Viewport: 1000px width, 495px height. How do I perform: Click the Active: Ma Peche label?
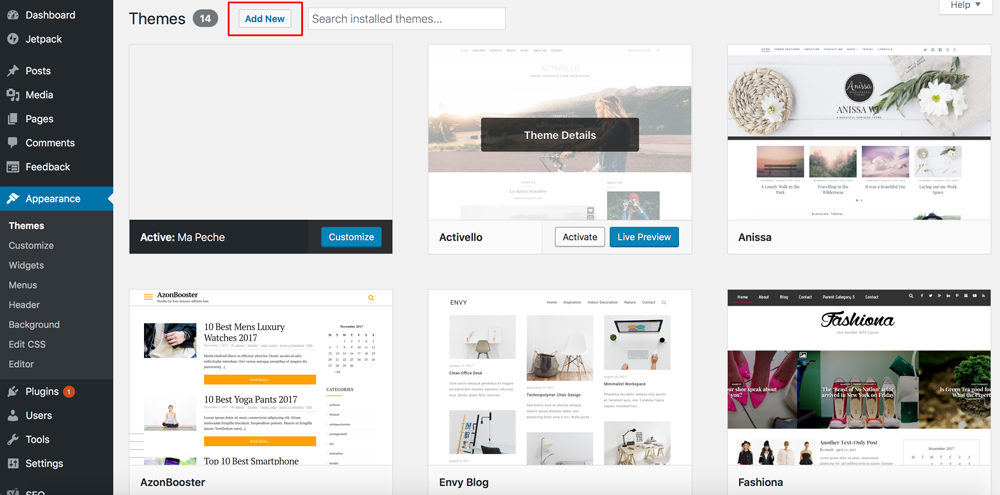pyautogui.click(x=182, y=237)
